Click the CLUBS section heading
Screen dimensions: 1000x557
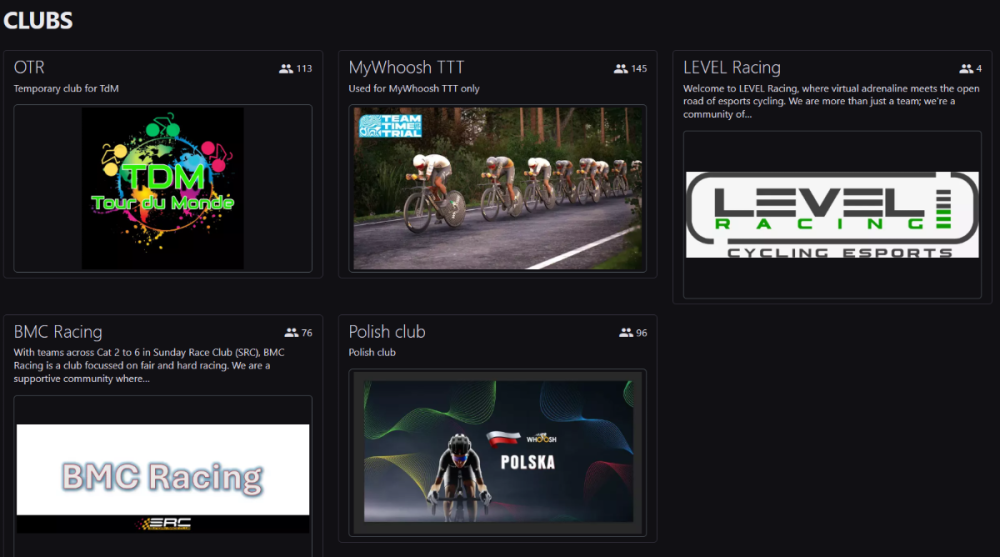[x=38, y=20]
